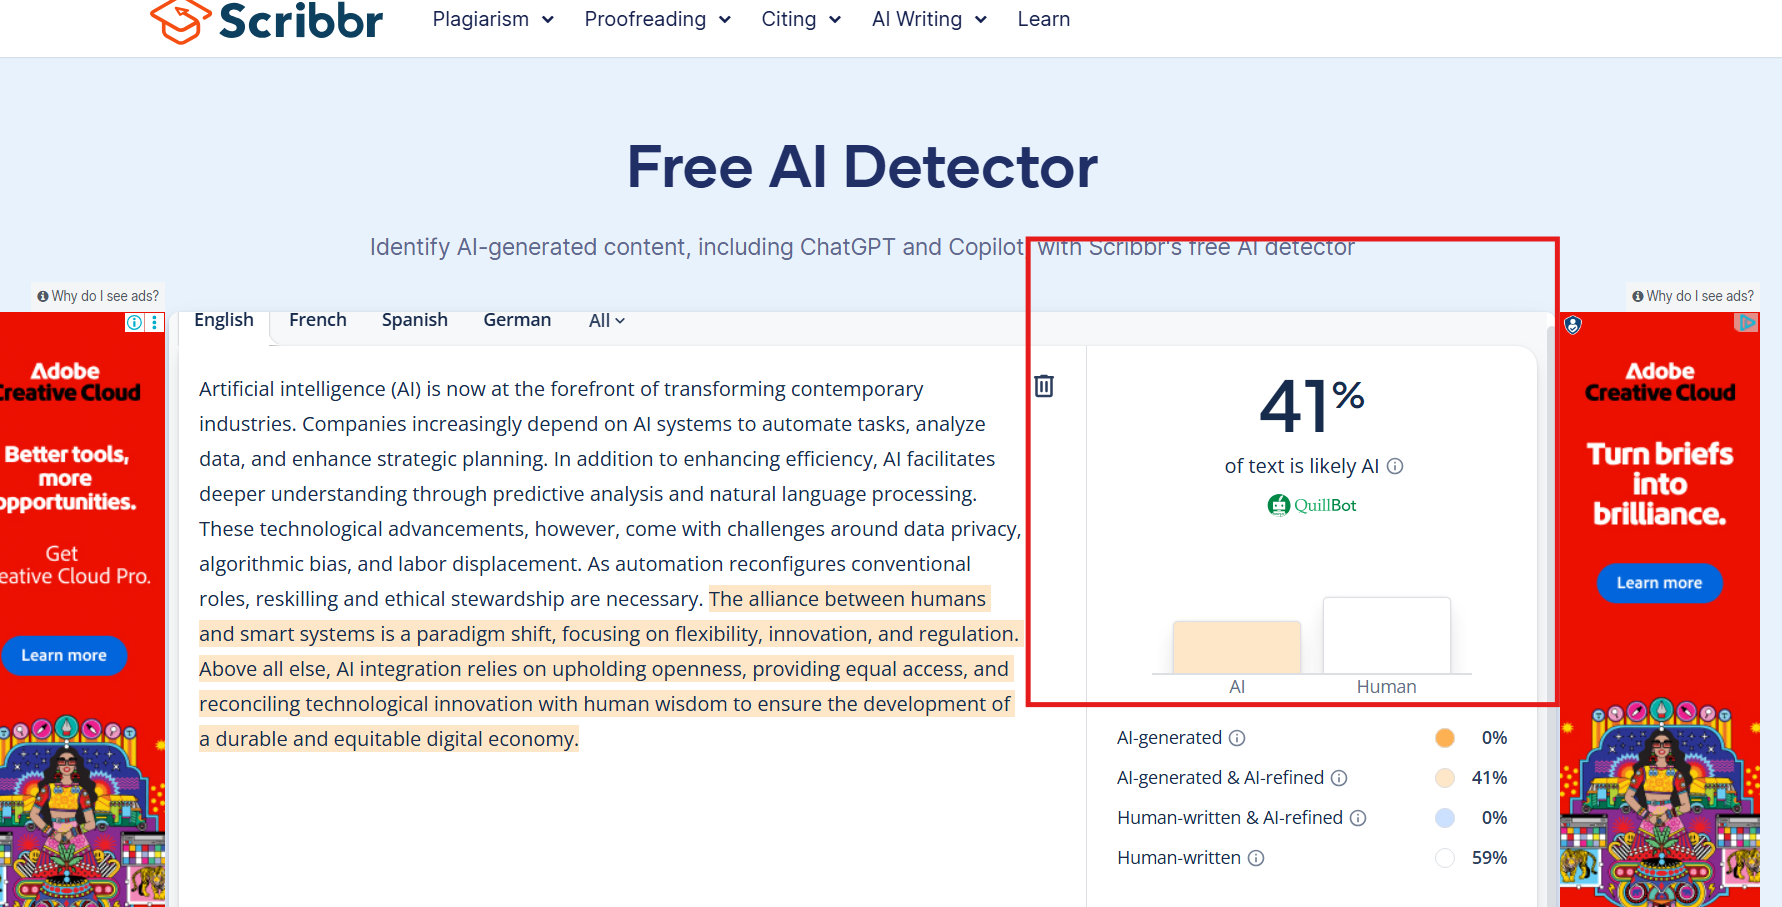Open the Learn navigation link
The width and height of the screenshot is (1782, 907).
(x=1043, y=20)
